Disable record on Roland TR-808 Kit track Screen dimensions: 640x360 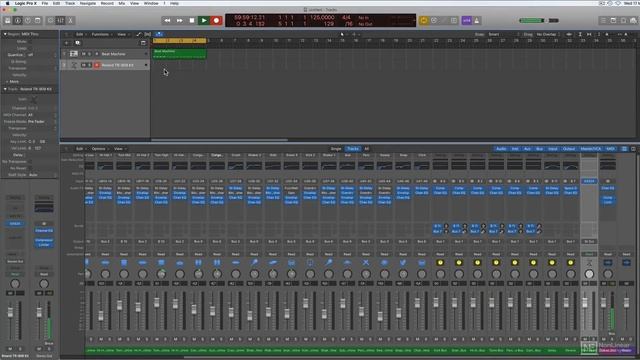pos(97,65)
